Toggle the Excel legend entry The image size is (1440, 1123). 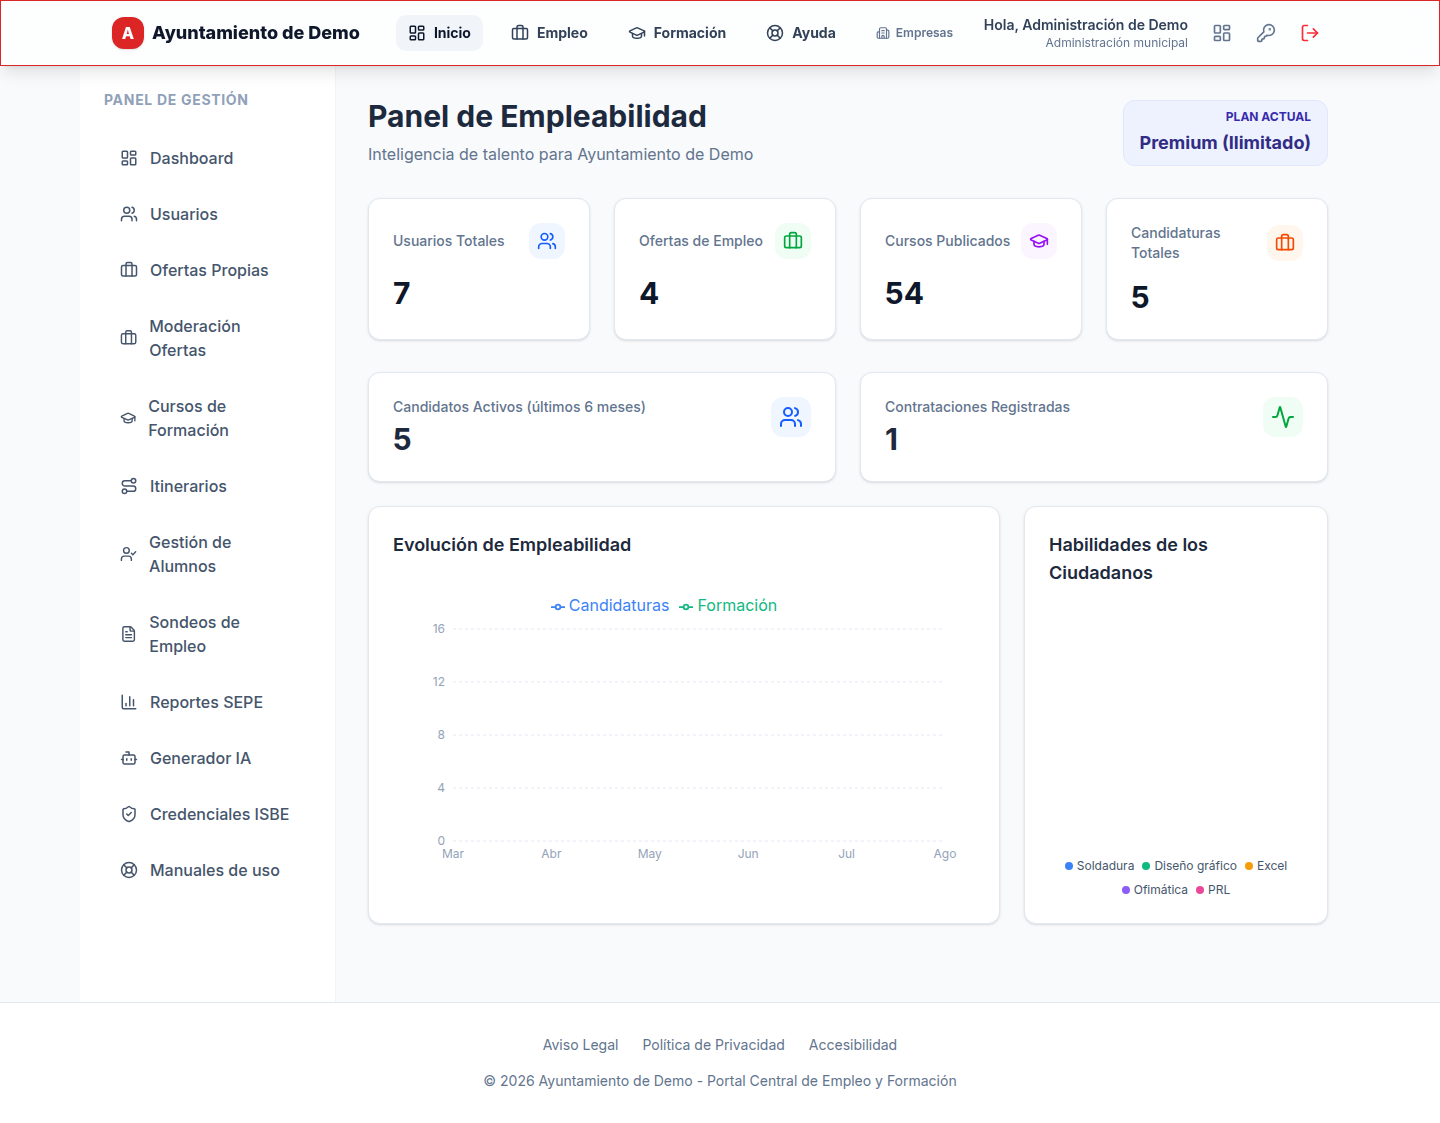[1266, 866]
